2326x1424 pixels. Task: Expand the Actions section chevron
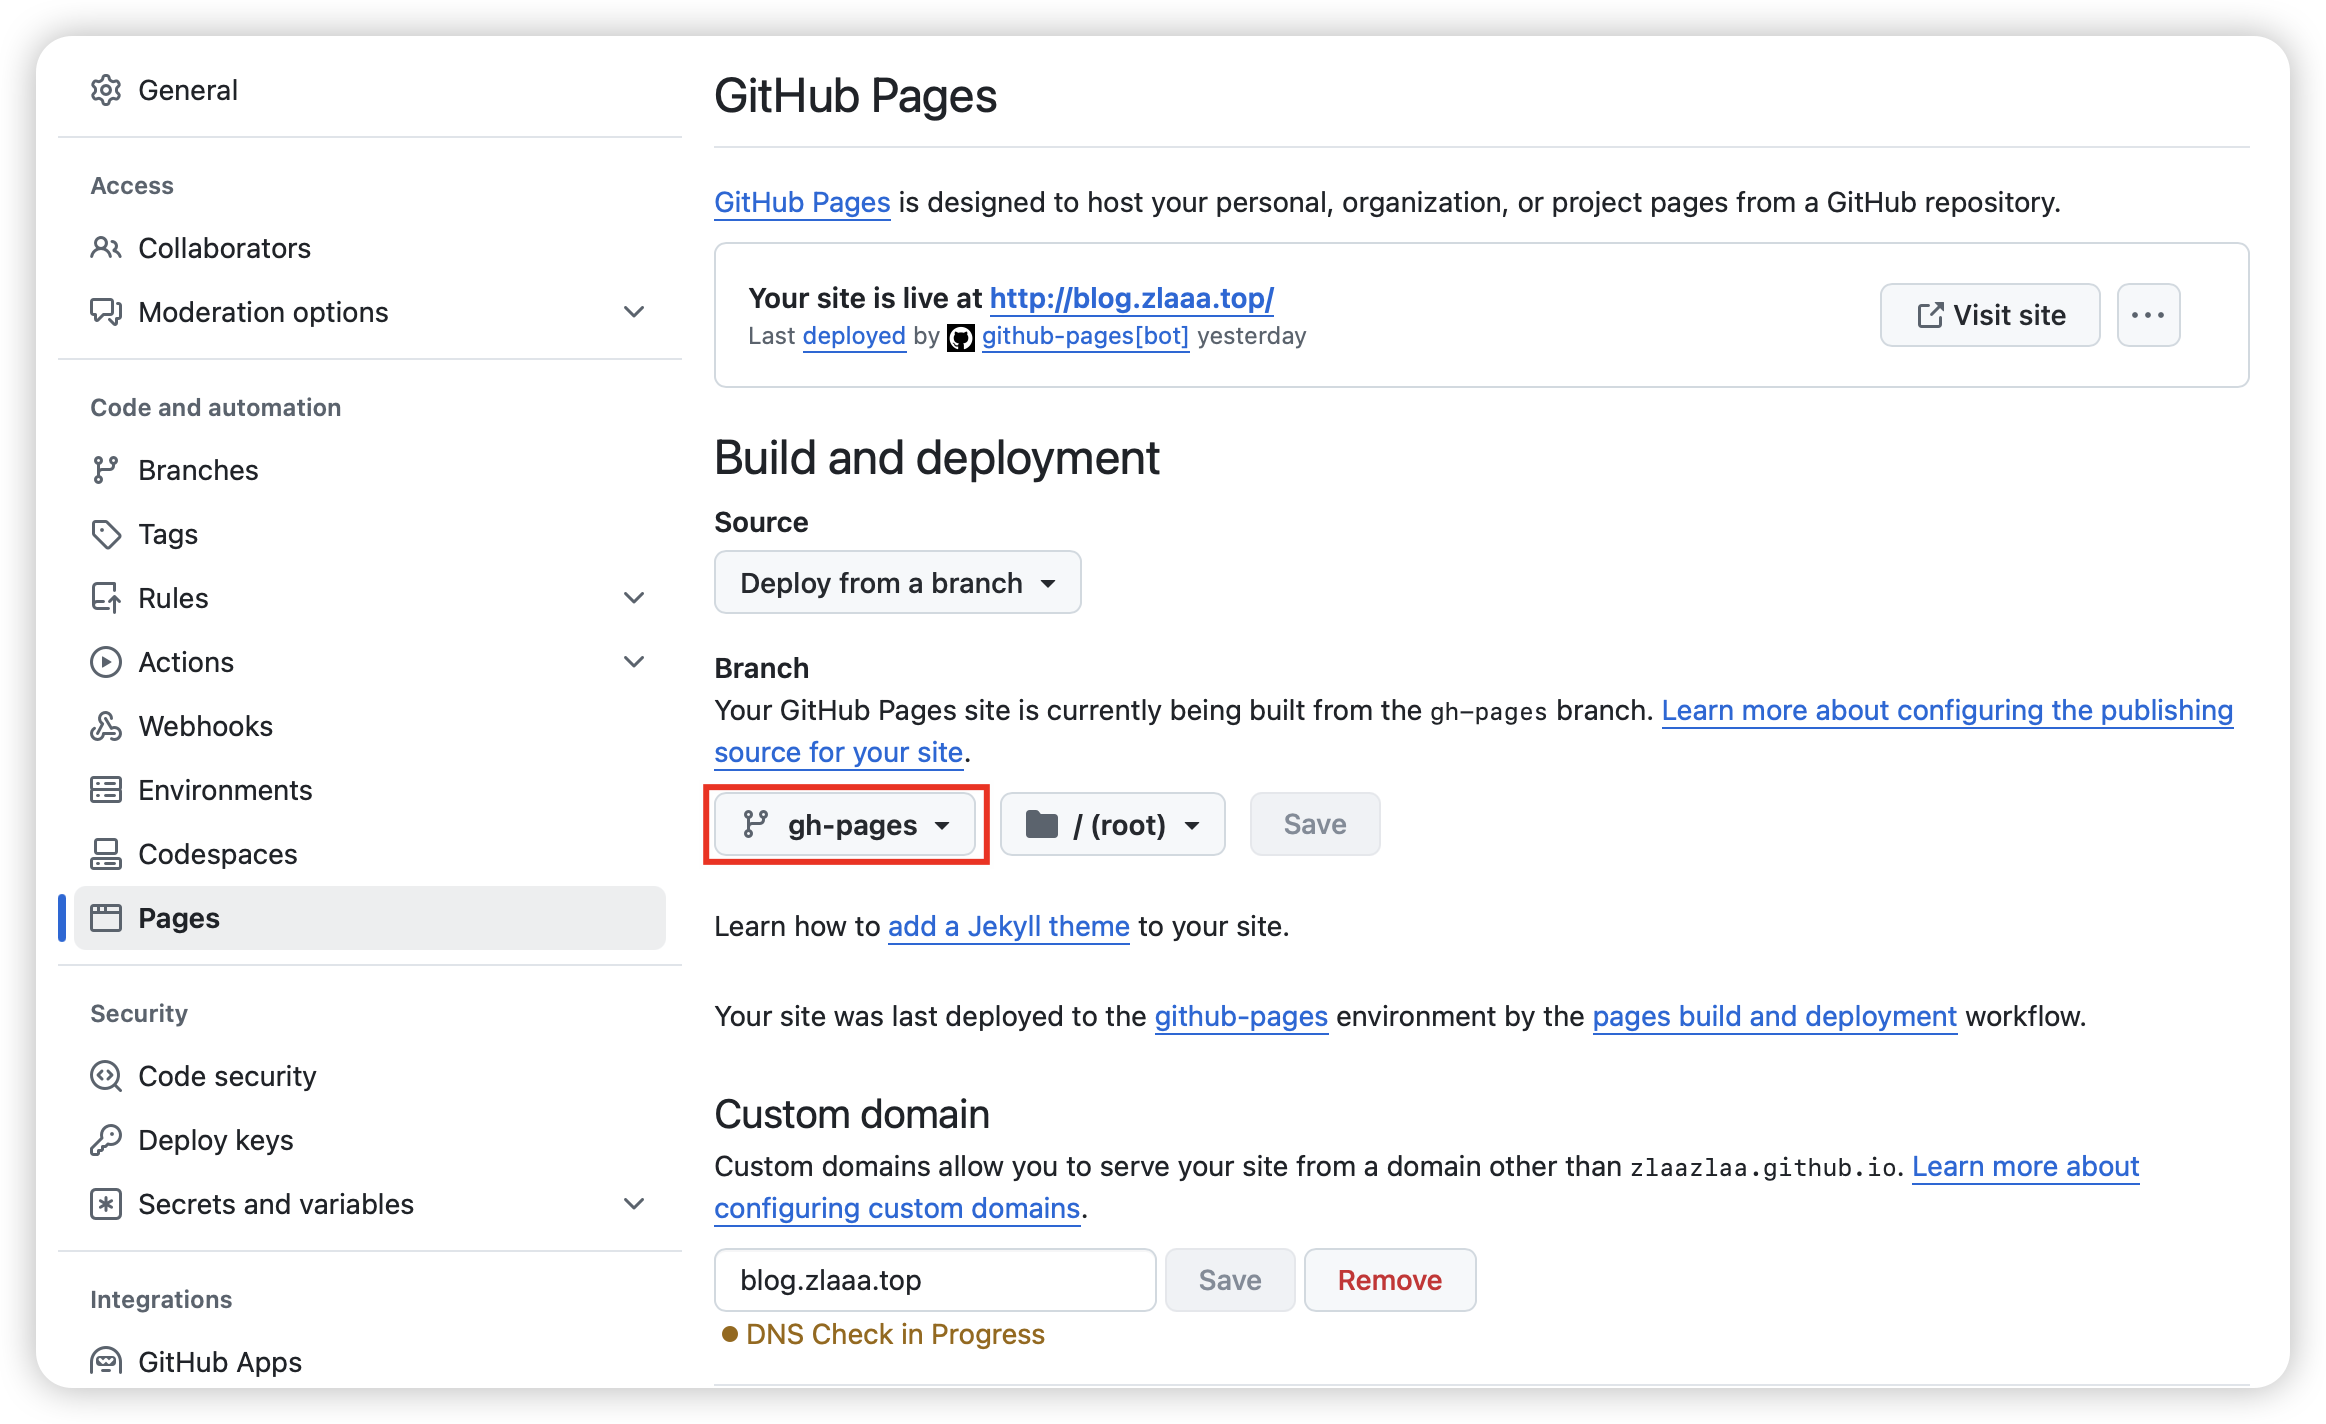coord(634,662)
